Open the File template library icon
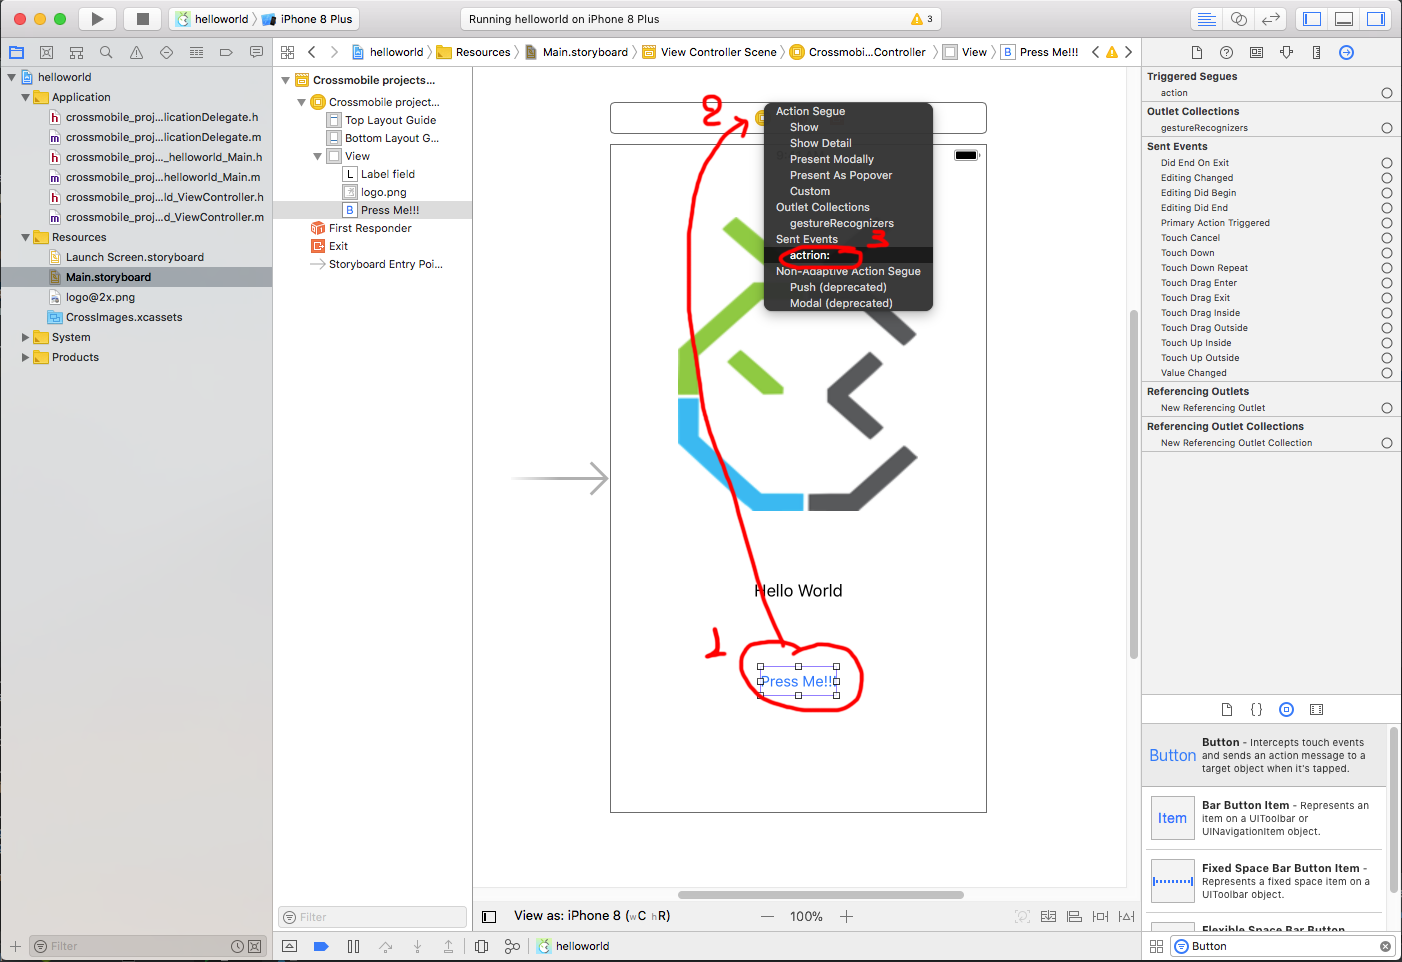 [x=1227, y=709]
